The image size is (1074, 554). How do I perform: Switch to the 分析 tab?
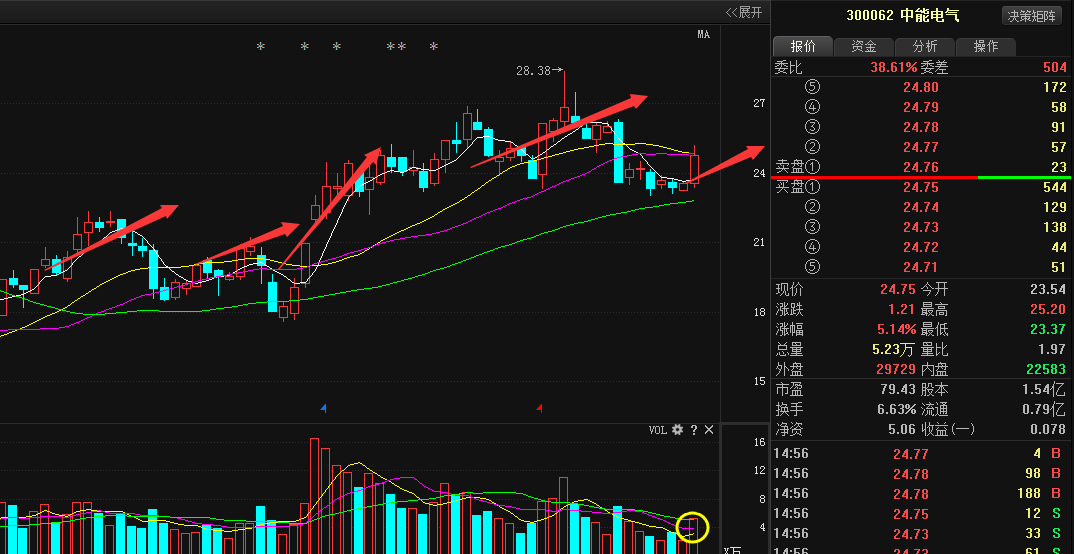coord(925,46)
